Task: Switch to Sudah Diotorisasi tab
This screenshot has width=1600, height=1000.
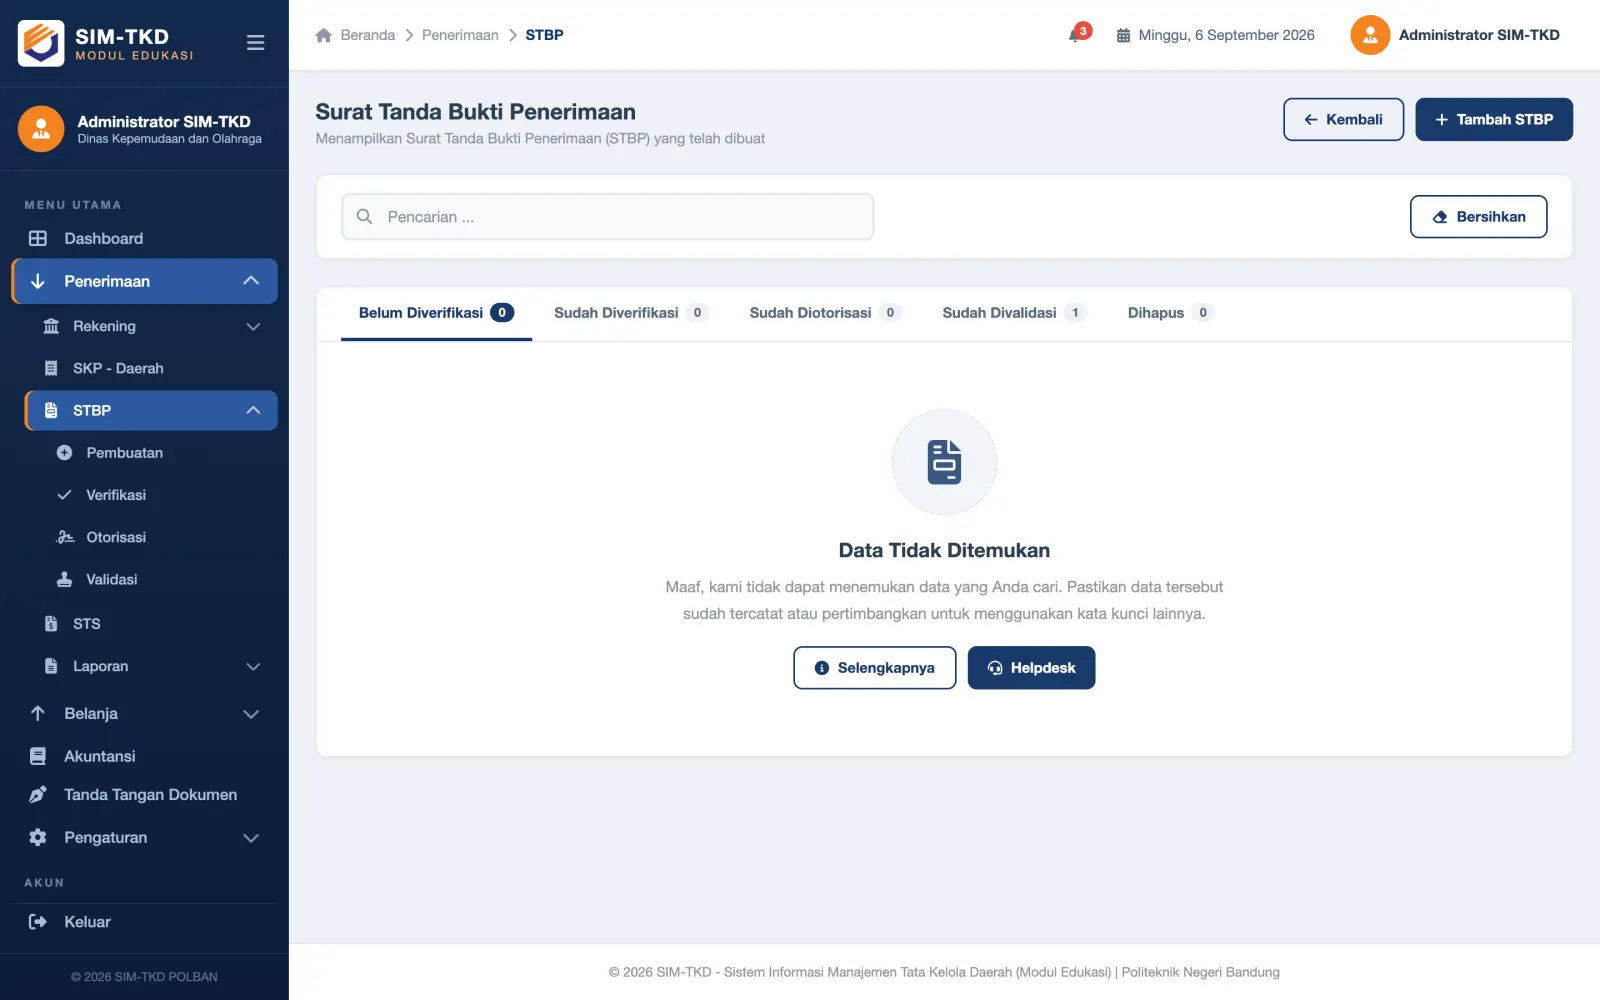Action: (825, 313)
